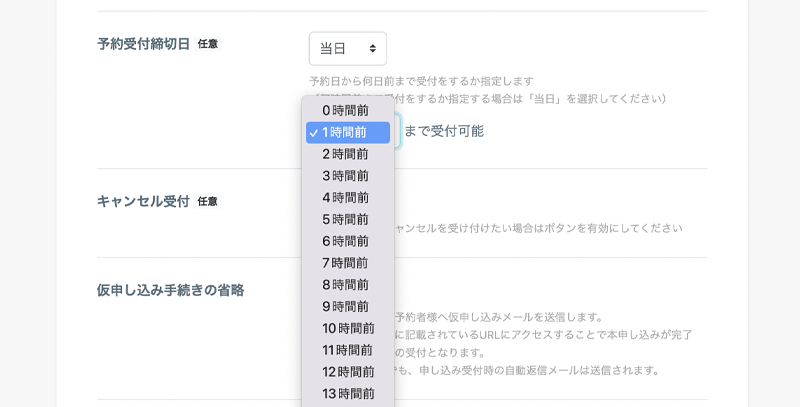Choose the checked 1時間前 option
Screen dimensions: 800x407
(346, 132)
